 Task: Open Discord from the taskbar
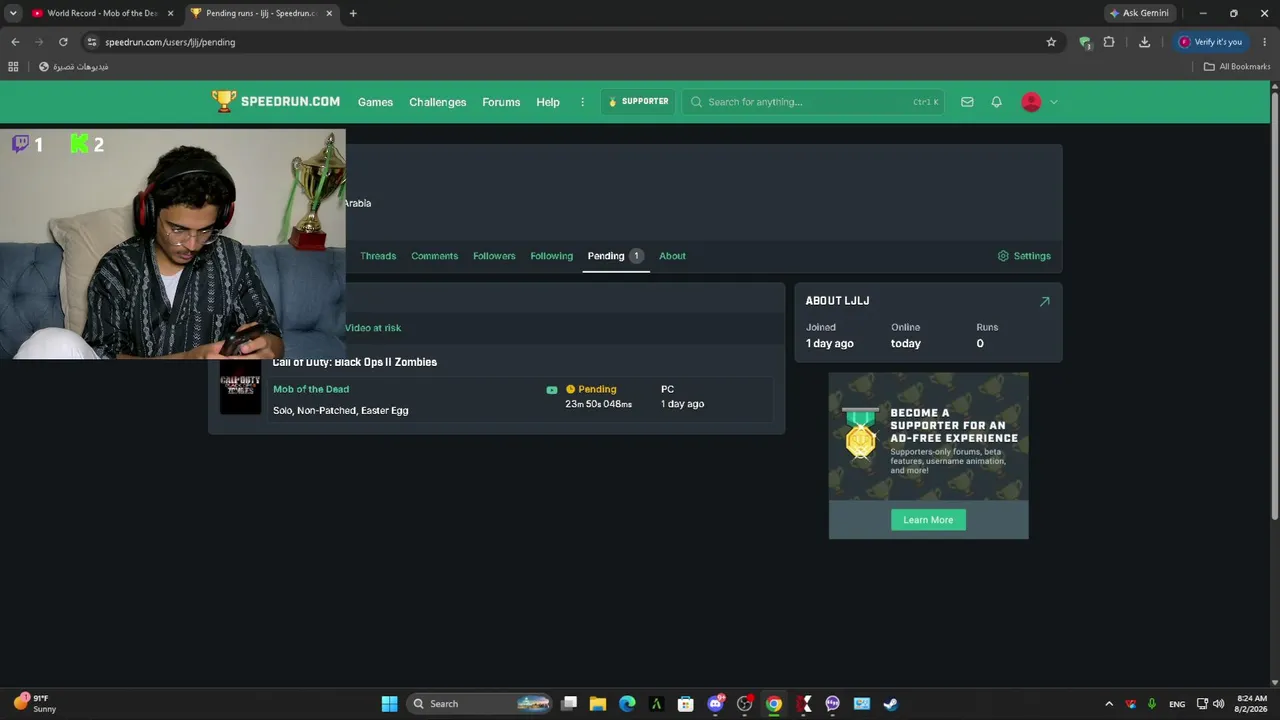click(715, 704)
